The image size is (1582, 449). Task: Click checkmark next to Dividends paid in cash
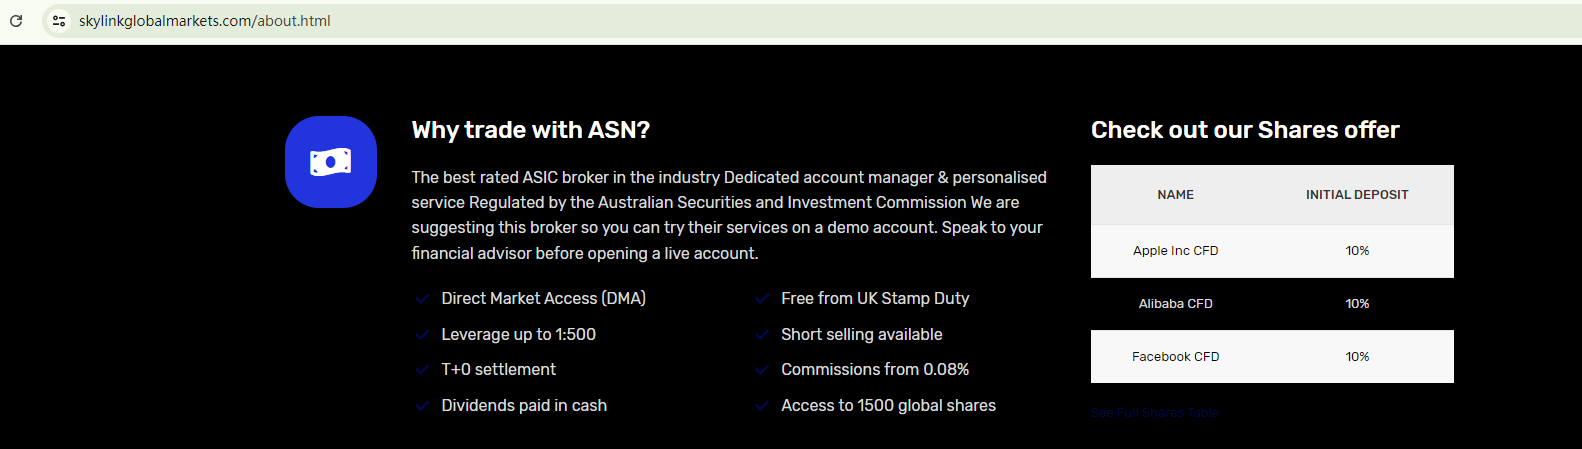(422, 406)
